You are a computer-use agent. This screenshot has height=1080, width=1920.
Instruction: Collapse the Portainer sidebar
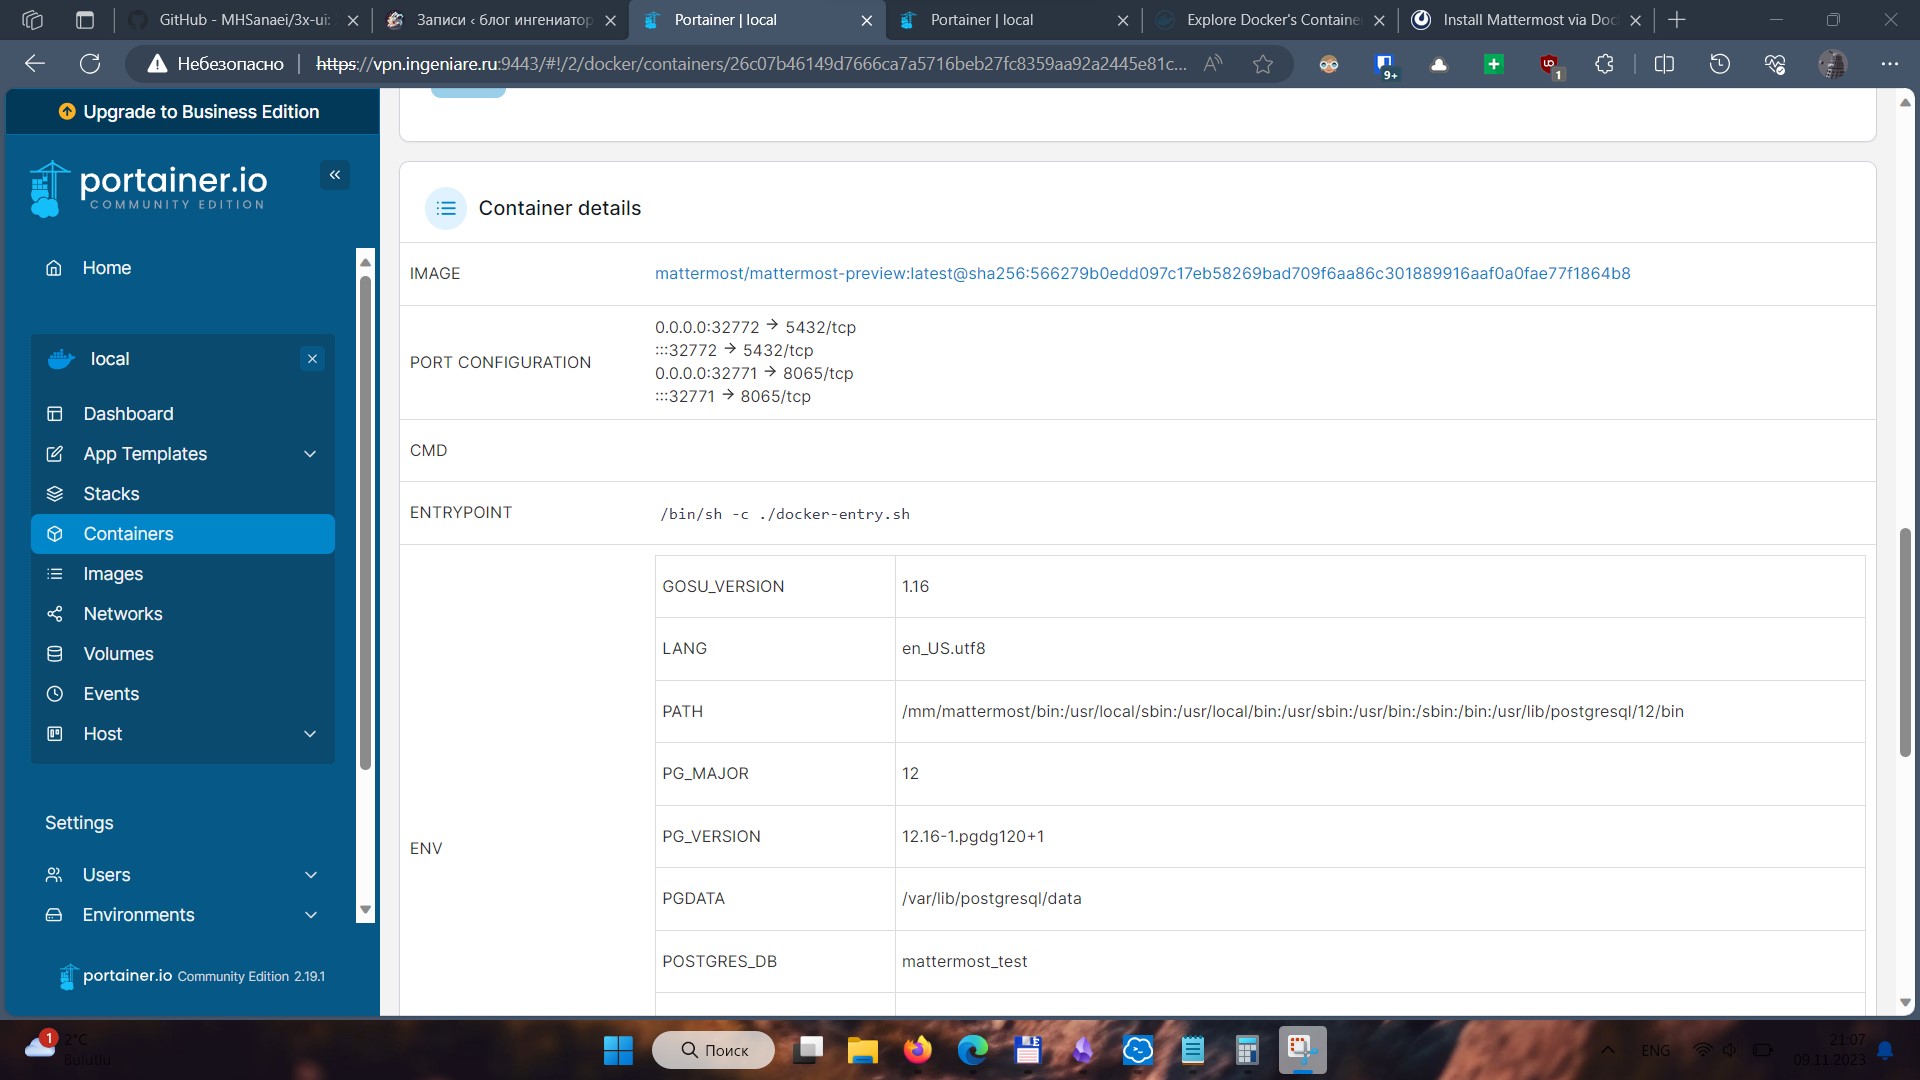click(x=335, y=175)
